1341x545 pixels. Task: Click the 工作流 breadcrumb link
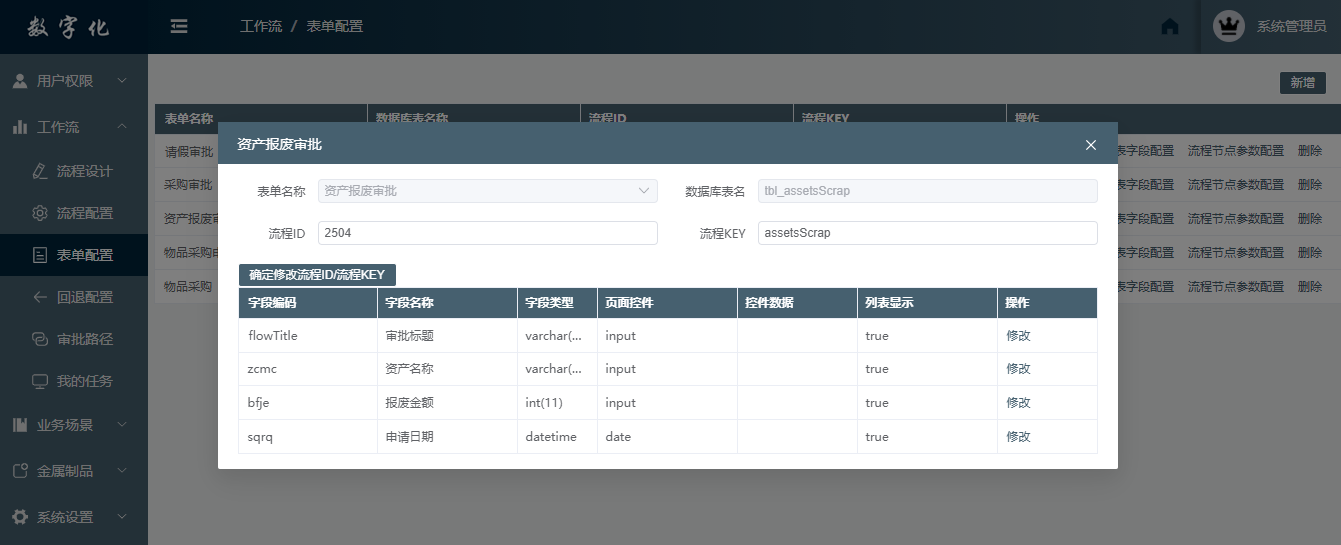tap(260, 26)
